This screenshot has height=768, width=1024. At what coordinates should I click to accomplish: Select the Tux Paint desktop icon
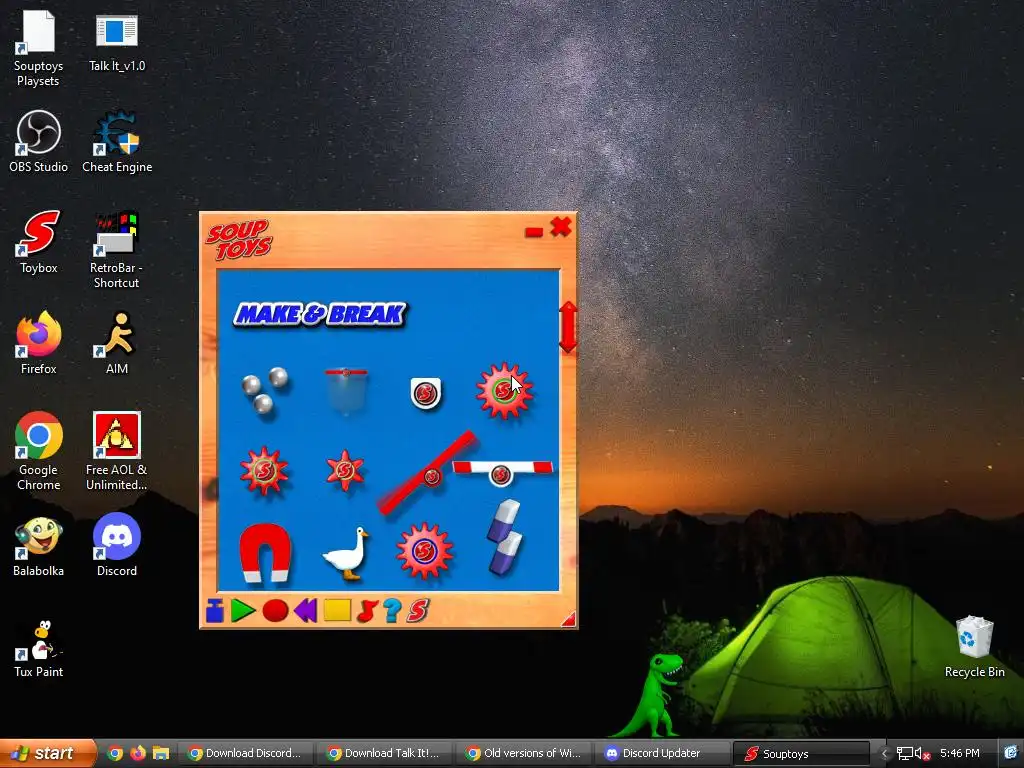(39, 648)
